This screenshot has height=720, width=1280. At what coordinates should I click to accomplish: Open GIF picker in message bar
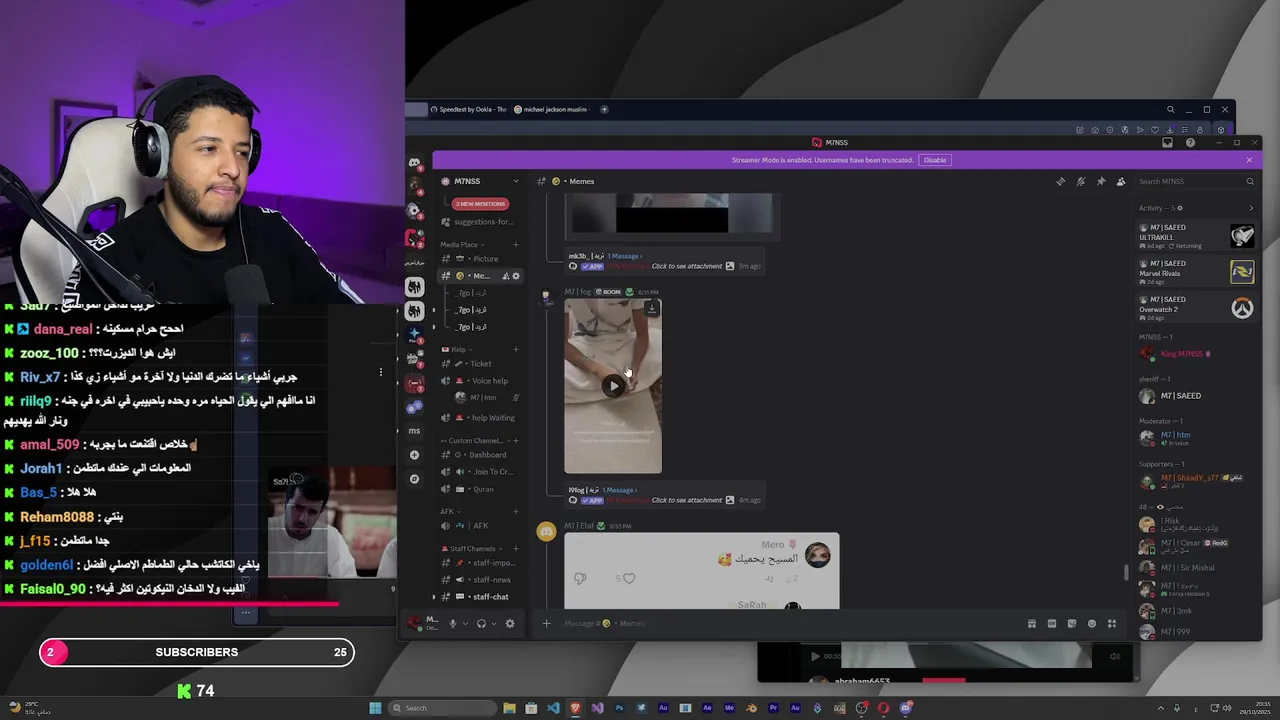1051,623
